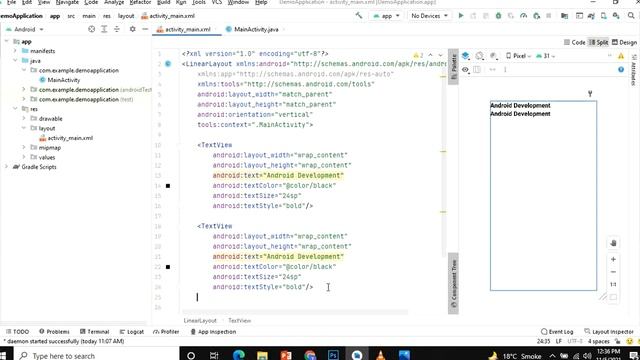Open the Navigate menu
The width and height of the screenshot is (640, 360).
point(67,2)
